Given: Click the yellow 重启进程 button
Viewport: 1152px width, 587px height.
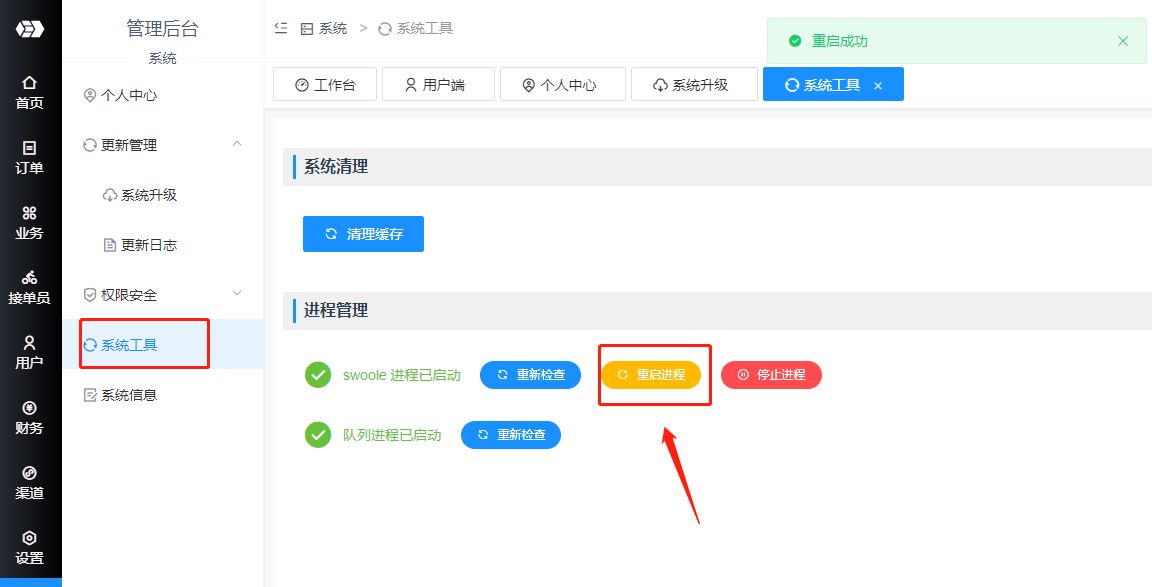Looking at the screenshot, I should tap(651, 375).
